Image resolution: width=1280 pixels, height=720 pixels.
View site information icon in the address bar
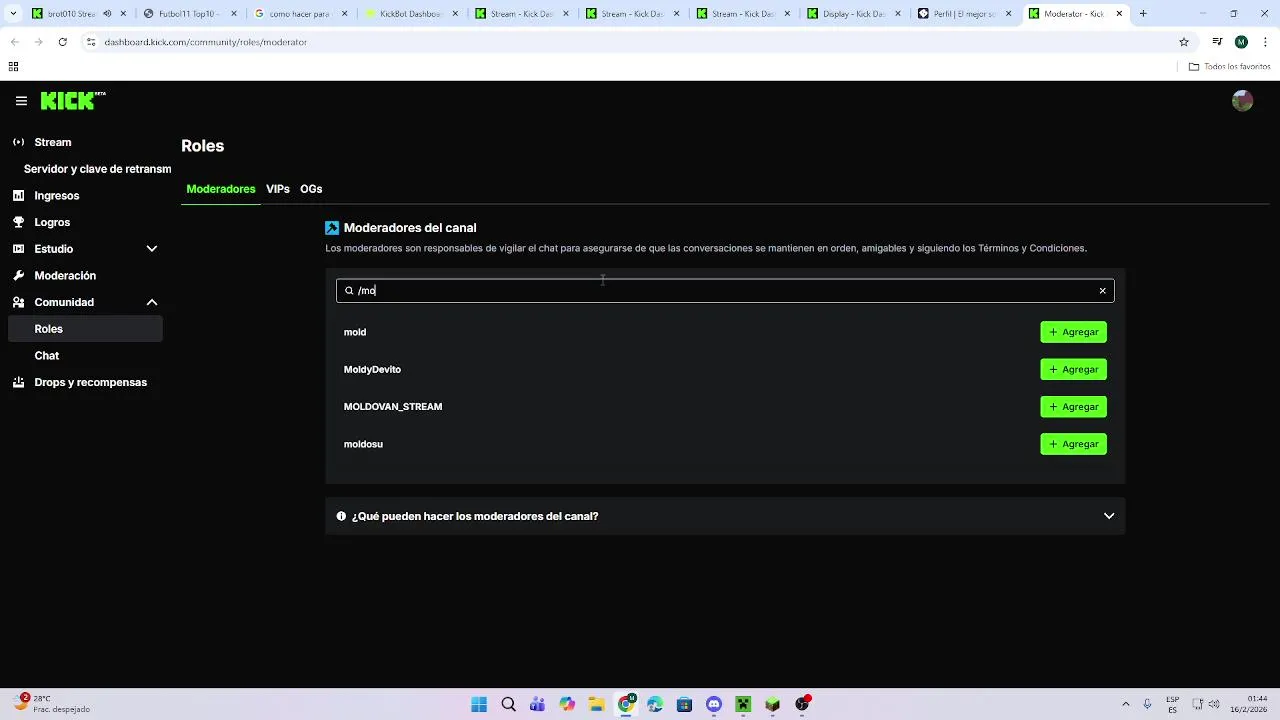90,42
